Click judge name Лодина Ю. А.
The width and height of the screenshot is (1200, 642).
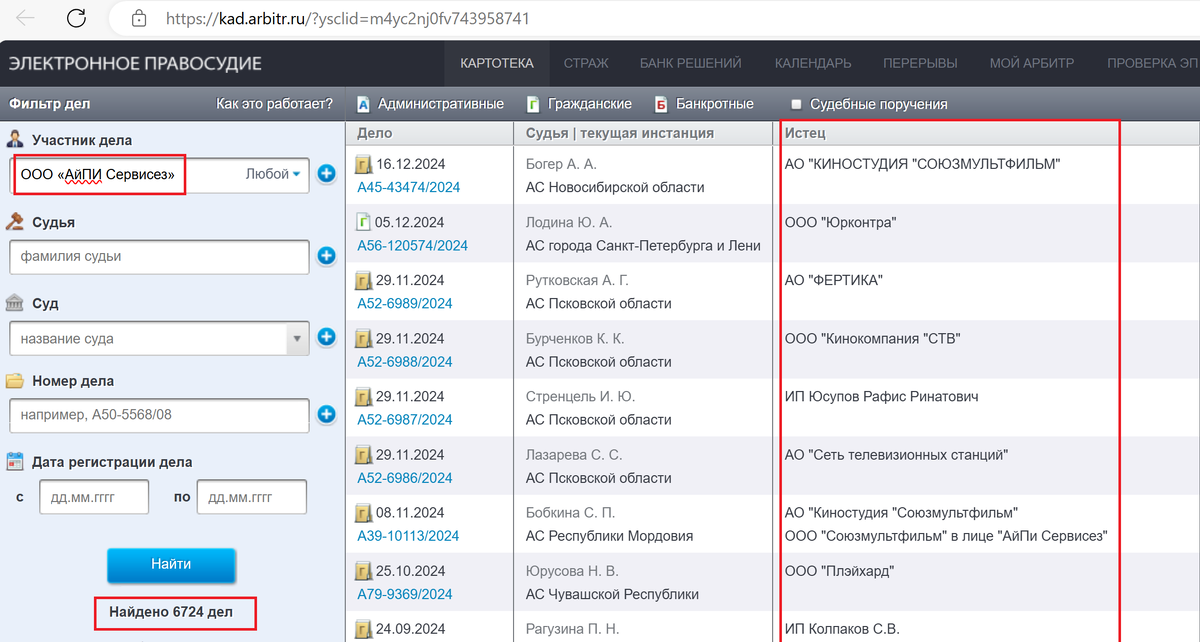pyautogui.click(x=569, y=222)
